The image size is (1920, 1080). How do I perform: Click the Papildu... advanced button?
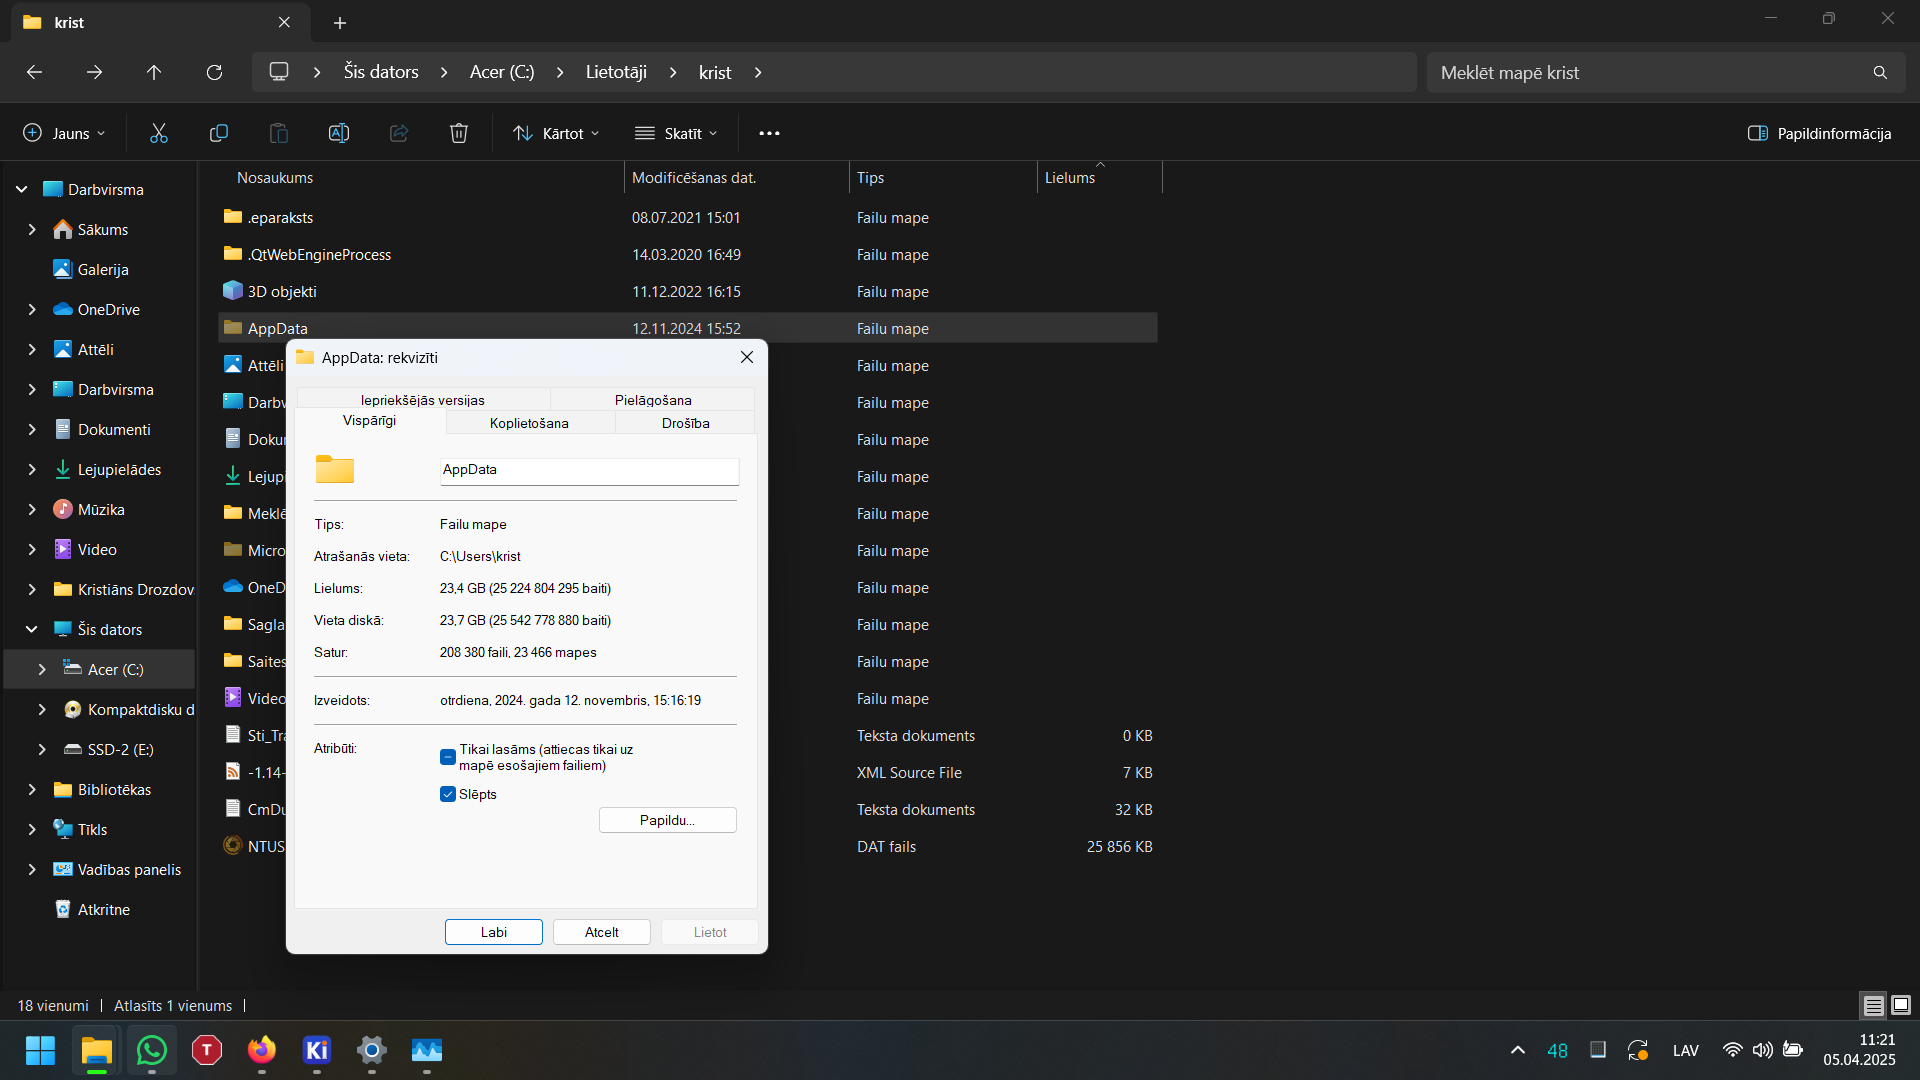(x=667, y=820)
